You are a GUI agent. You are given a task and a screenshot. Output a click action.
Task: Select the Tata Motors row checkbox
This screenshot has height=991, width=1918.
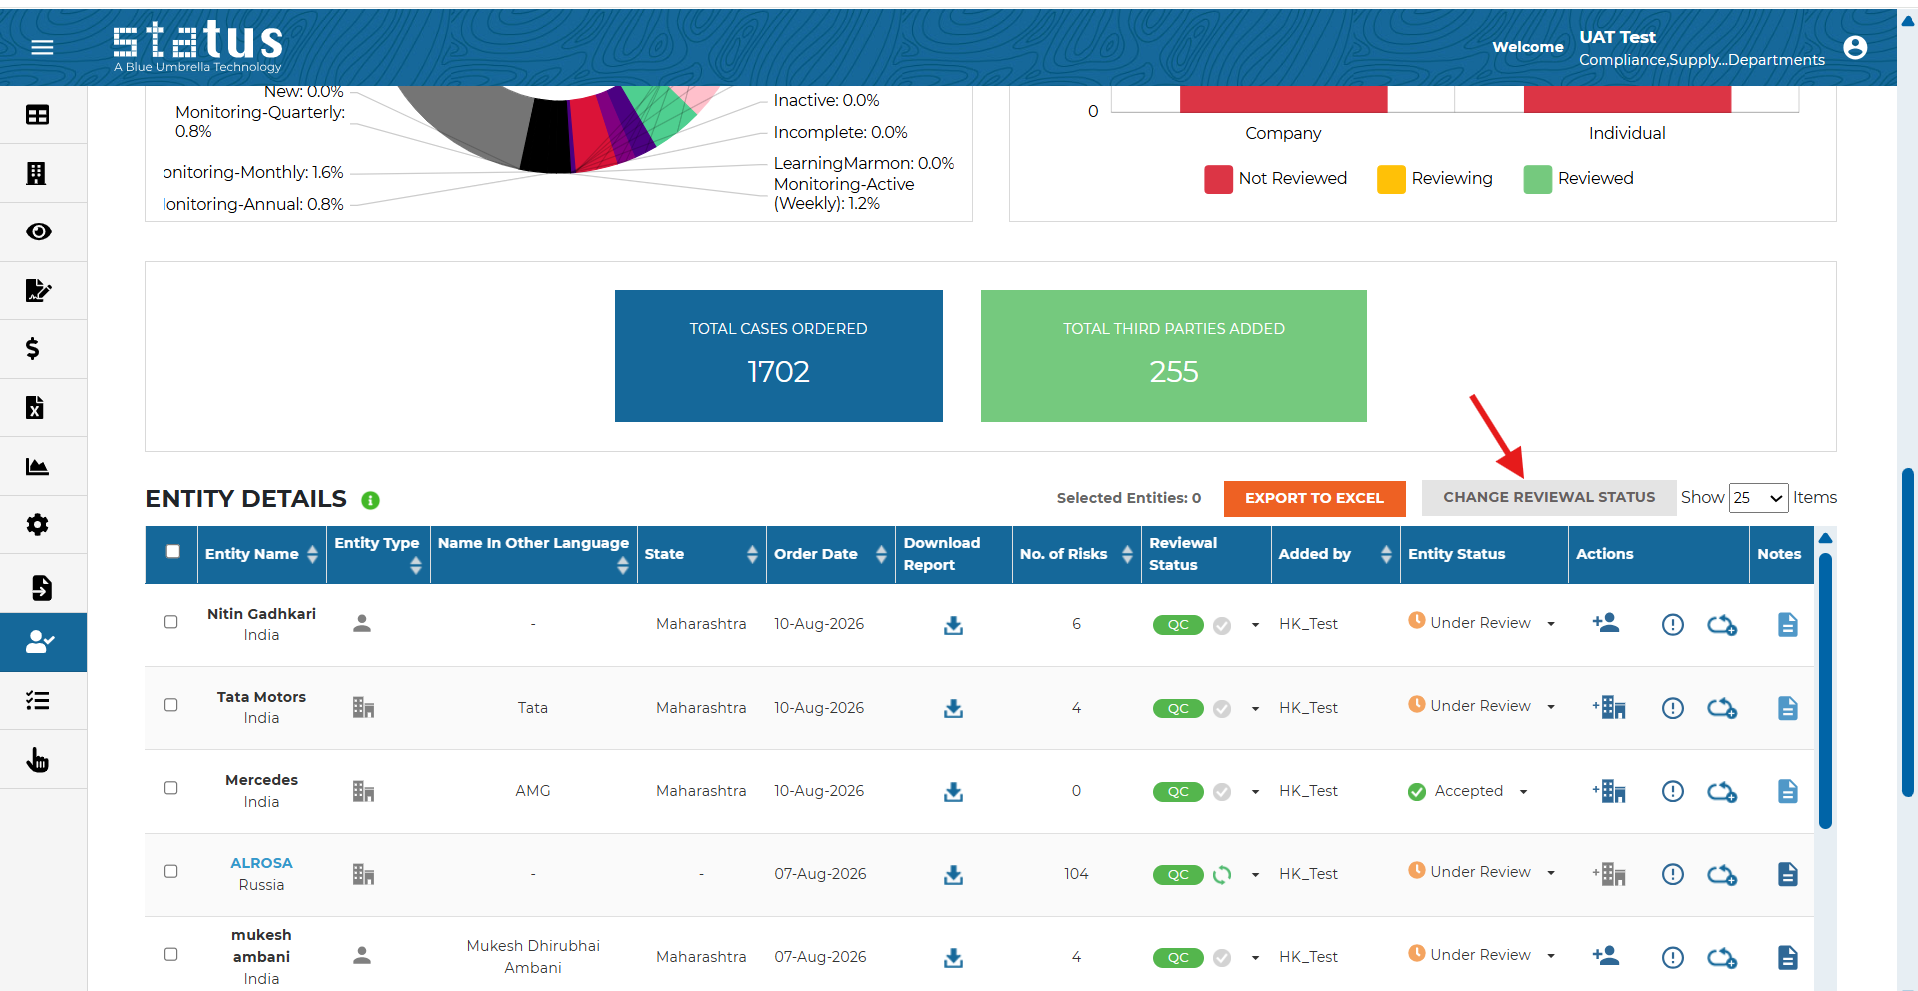(x=171, y=705)
